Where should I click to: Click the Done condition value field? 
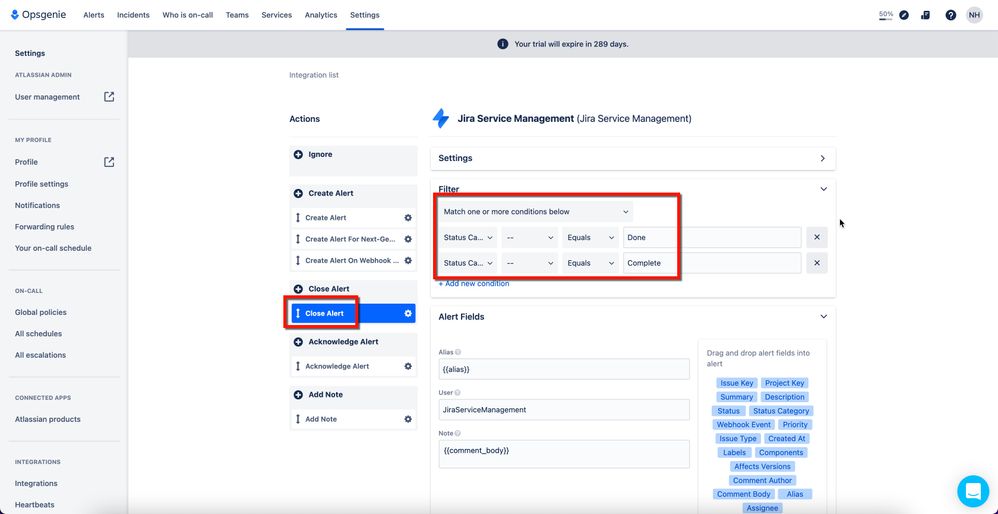click(x=712, y=237)
